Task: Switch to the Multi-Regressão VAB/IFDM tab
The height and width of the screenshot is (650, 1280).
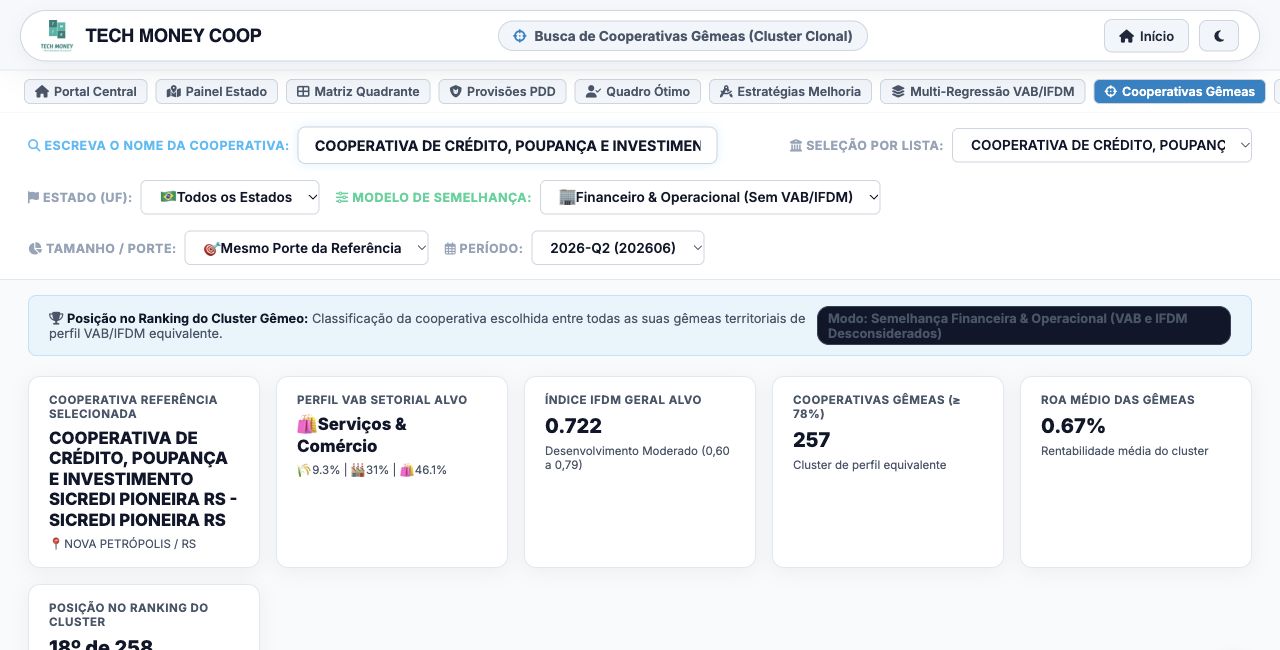Action: click(x=982, y=91)
